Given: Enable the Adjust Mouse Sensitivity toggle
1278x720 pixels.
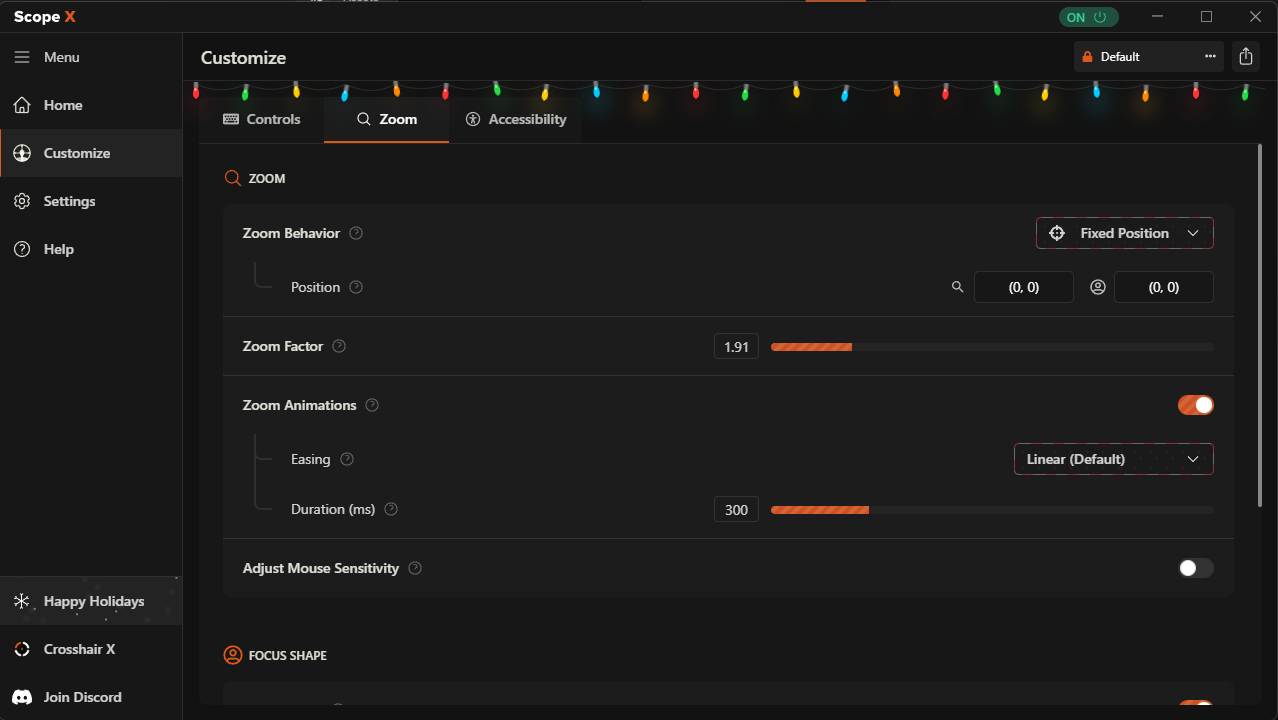Looking at the screenshot, I should point(1196,568).
